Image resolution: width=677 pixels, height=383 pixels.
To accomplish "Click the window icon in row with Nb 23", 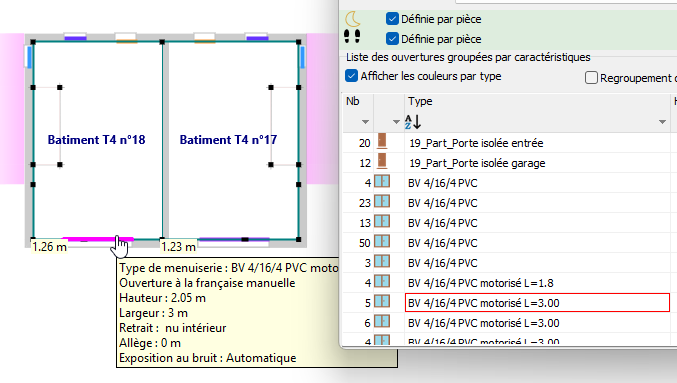I will (x=382, y=202).
